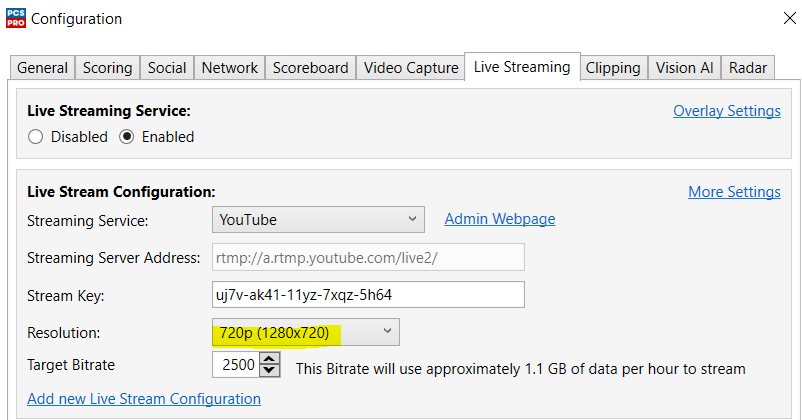Decrease Target Bitrate with down arrow
This screenshot has width=802, height=420.
point(269,372)
